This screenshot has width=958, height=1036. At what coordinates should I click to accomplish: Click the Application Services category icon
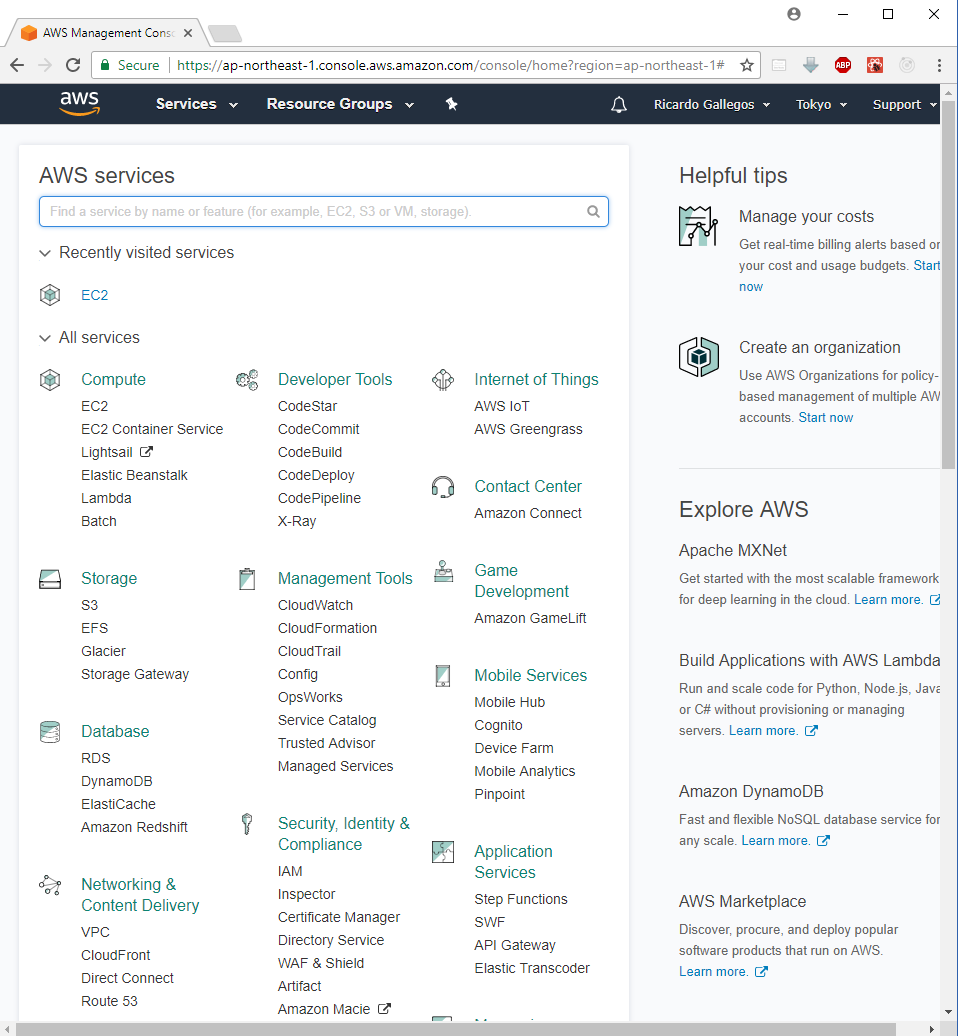click(443, 852)
